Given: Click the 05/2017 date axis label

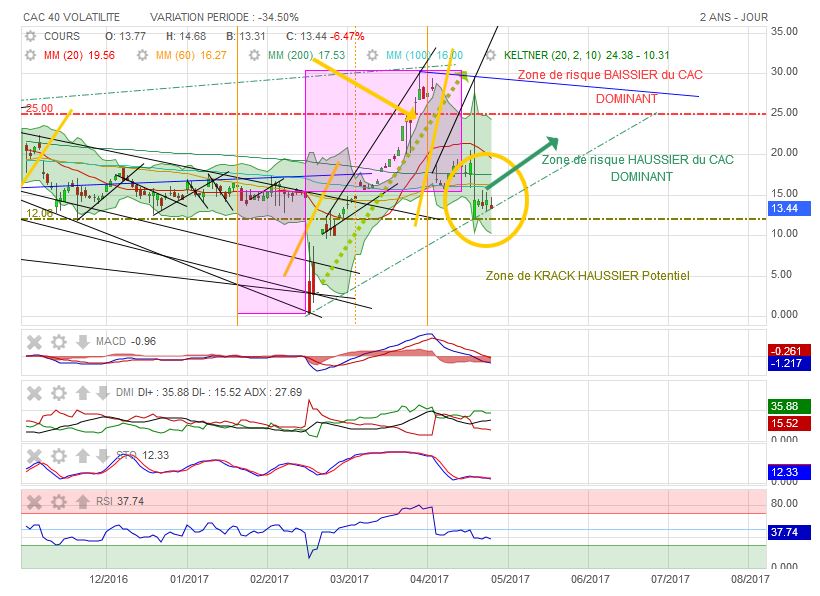Looking at the screenshot, I should pos(510,579).
